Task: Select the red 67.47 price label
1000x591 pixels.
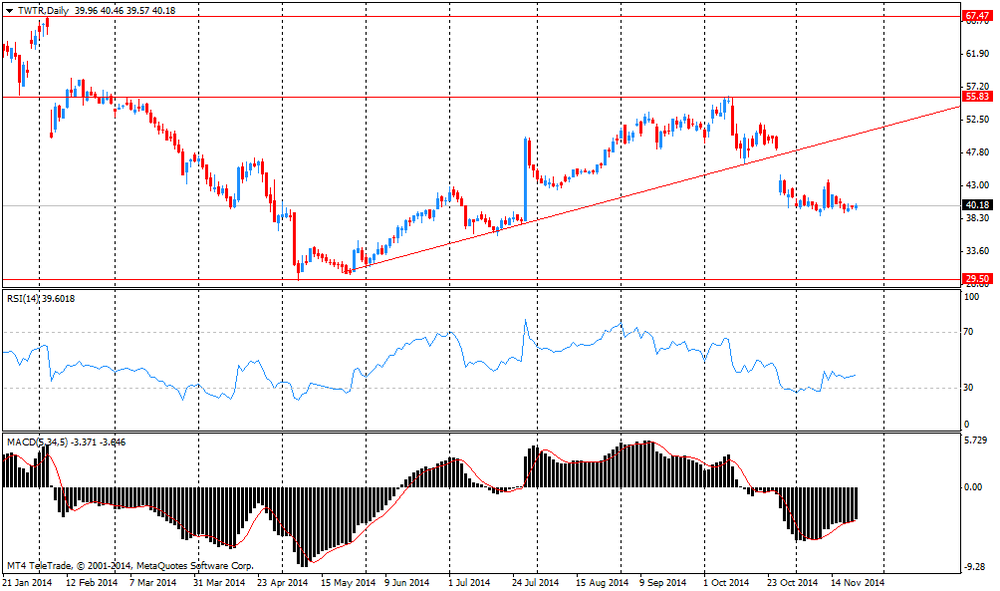Action: click(976, 16)
